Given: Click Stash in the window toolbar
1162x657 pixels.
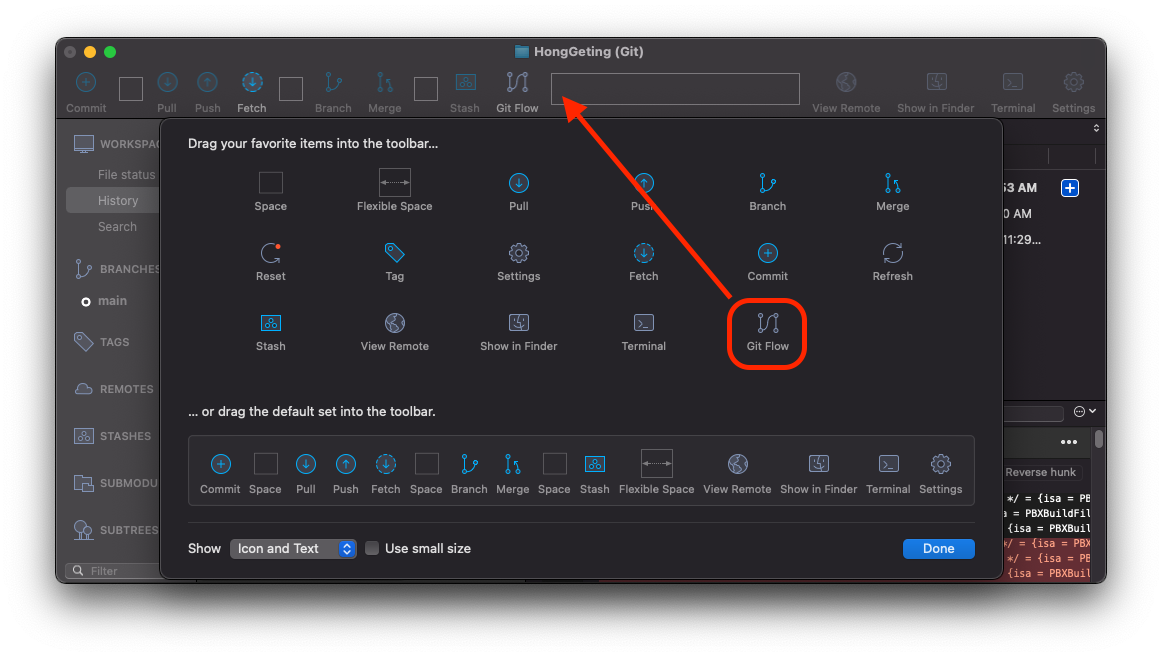Looking at the screenshot, I should (465, 93).
